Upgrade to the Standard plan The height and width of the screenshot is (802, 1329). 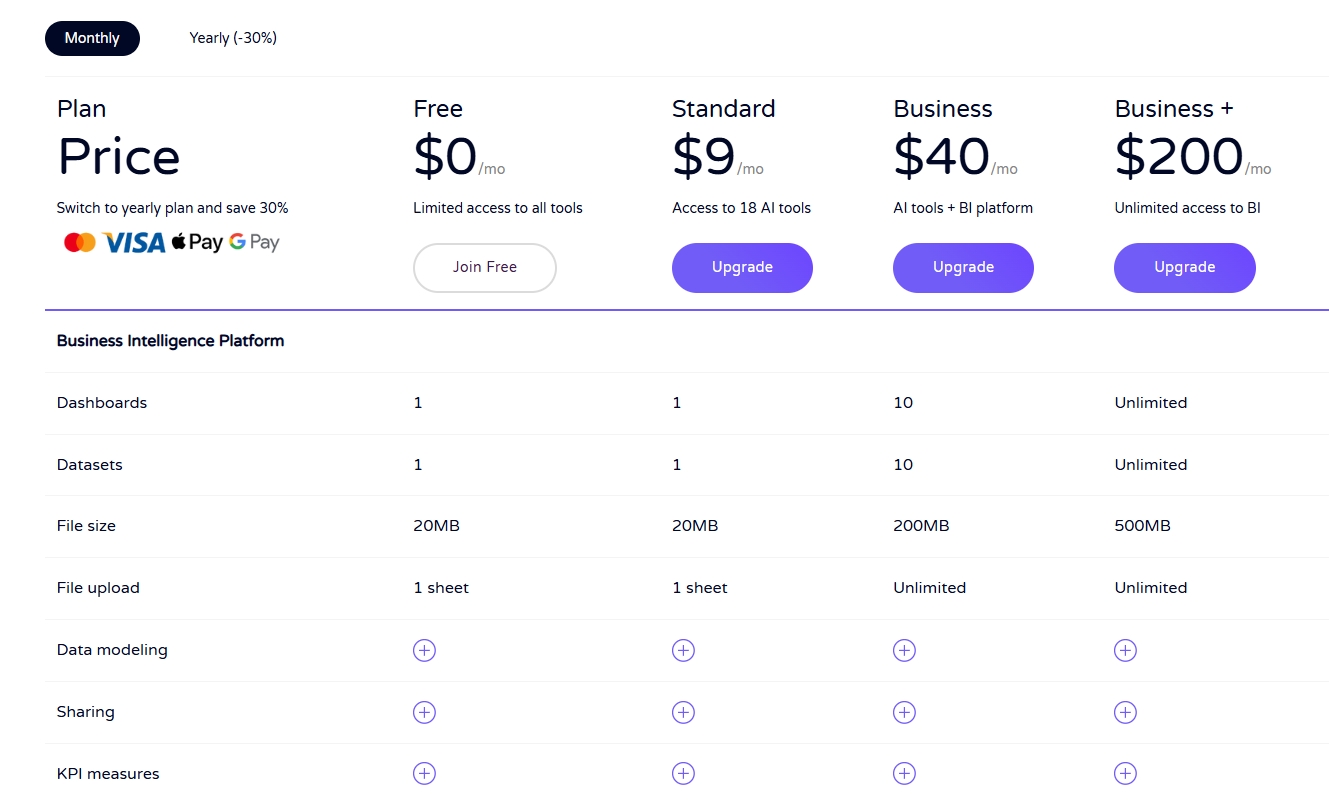[742, 267]
